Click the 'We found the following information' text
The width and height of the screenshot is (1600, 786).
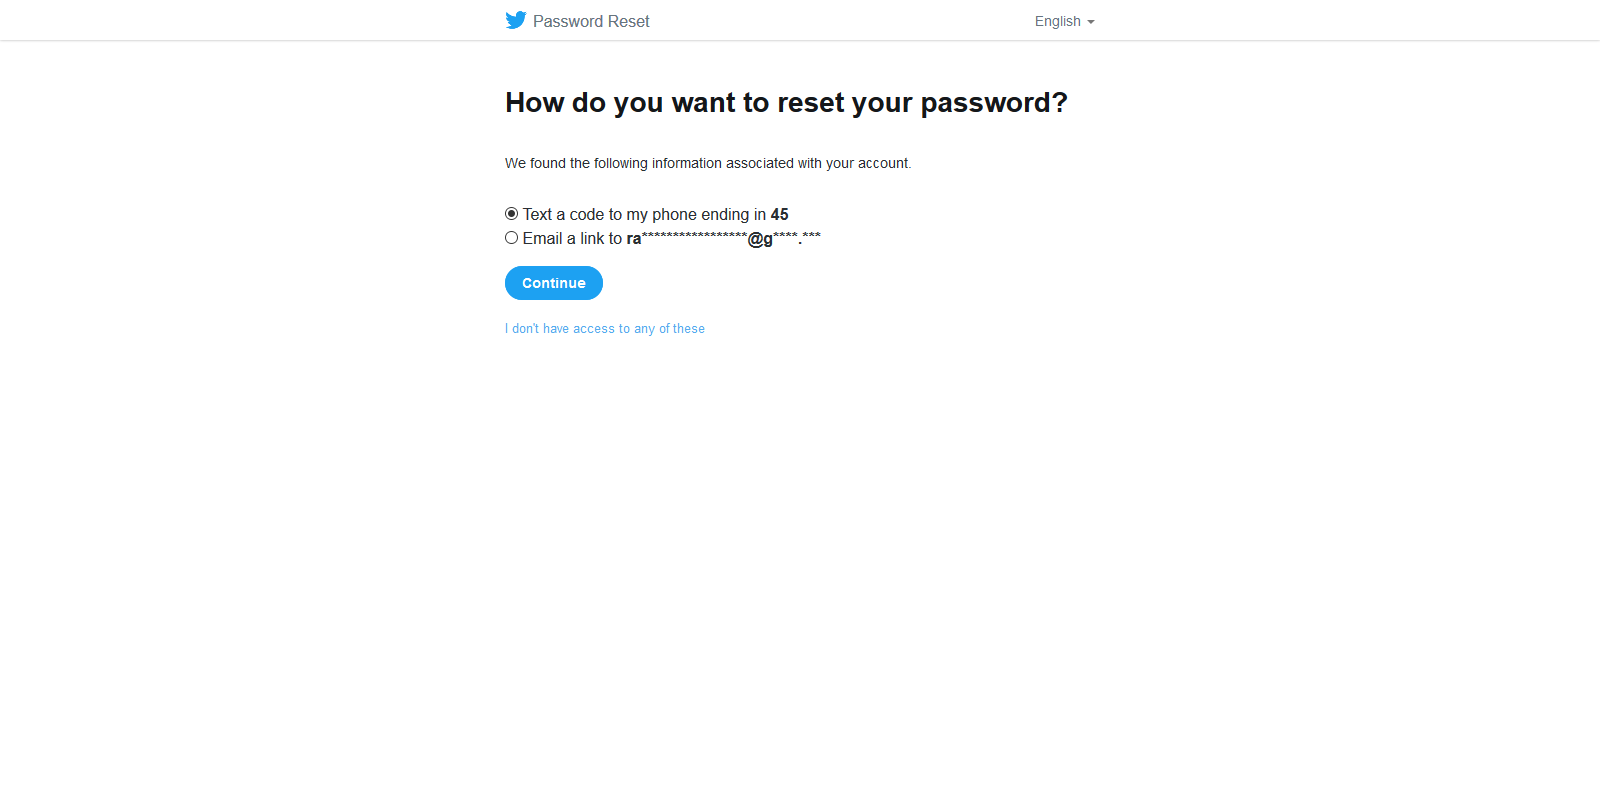pos(708,163)
